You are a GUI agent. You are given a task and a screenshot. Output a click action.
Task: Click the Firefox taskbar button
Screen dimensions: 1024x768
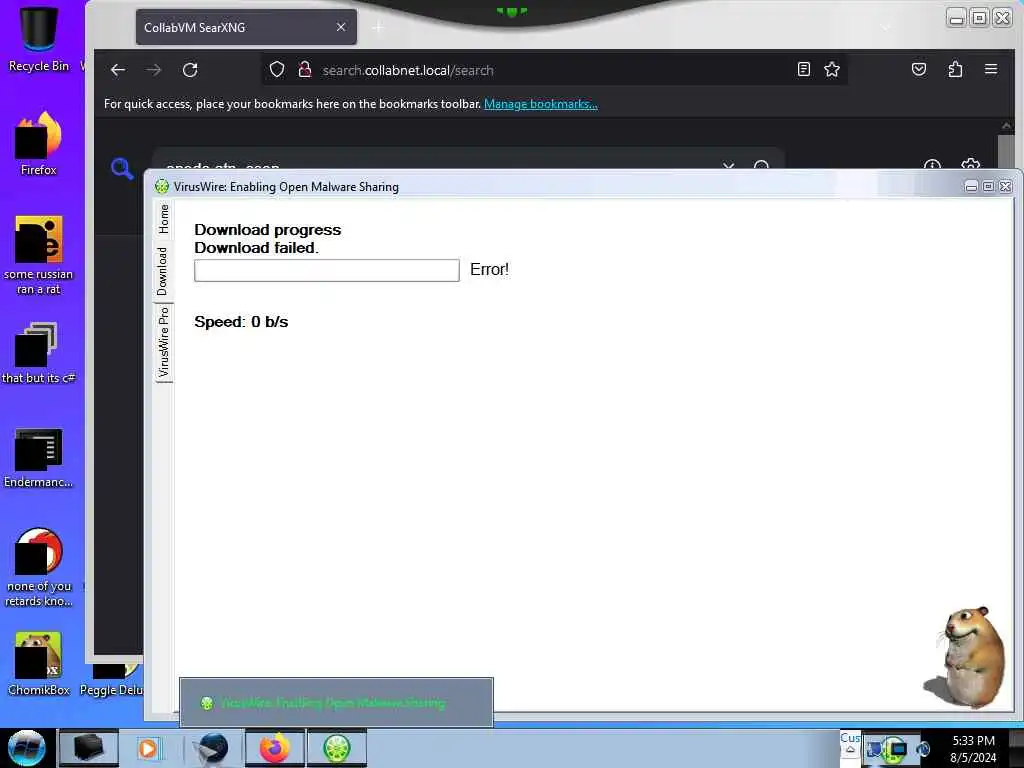tap(275, 748)
